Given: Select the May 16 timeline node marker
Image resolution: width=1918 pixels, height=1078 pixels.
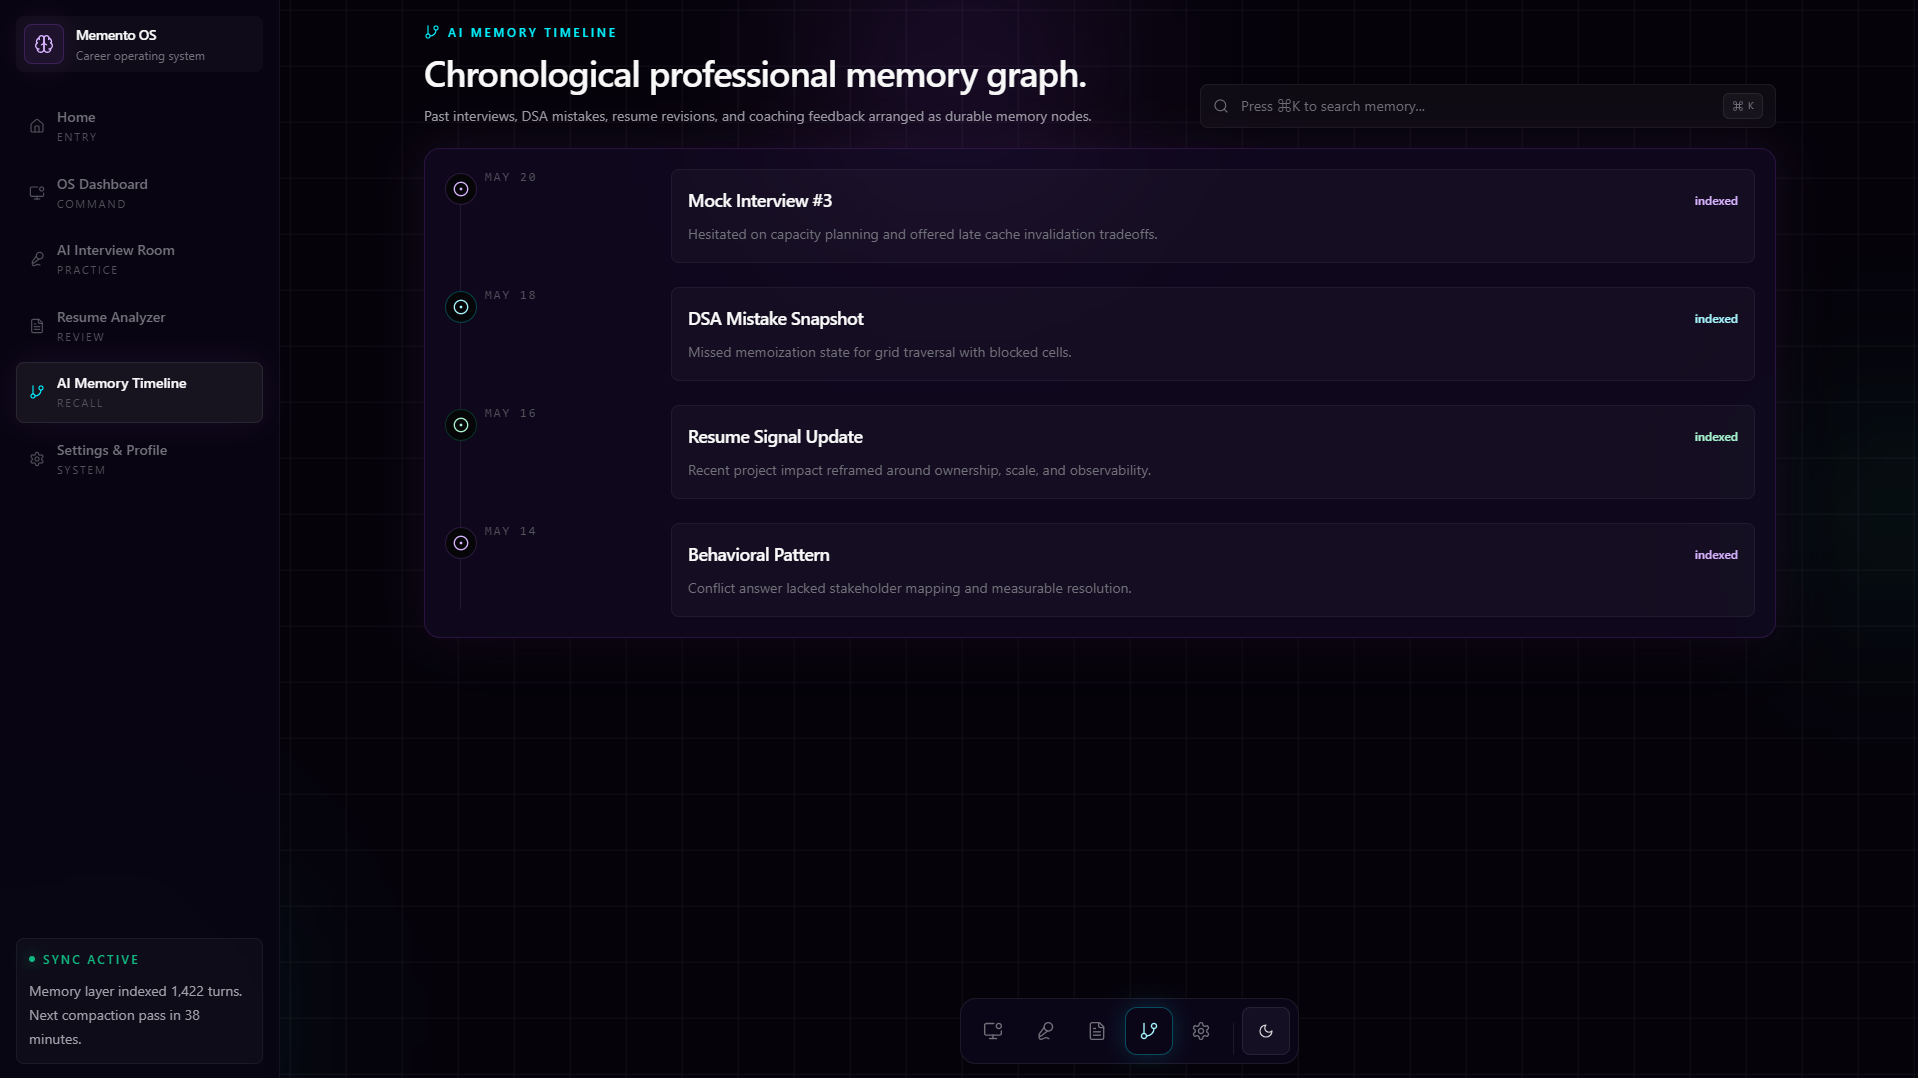Looking at the screenshot, I should tap(461, 425).
